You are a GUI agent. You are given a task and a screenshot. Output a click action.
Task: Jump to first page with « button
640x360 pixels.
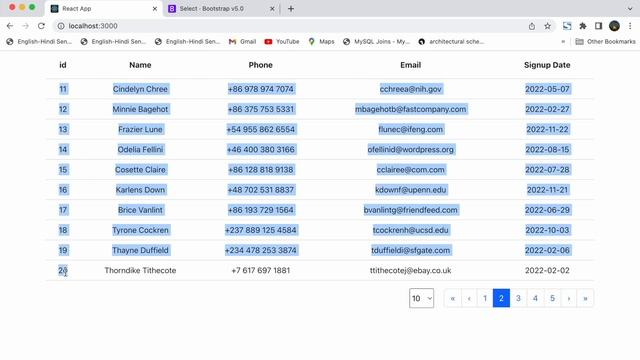coord(453,298)
